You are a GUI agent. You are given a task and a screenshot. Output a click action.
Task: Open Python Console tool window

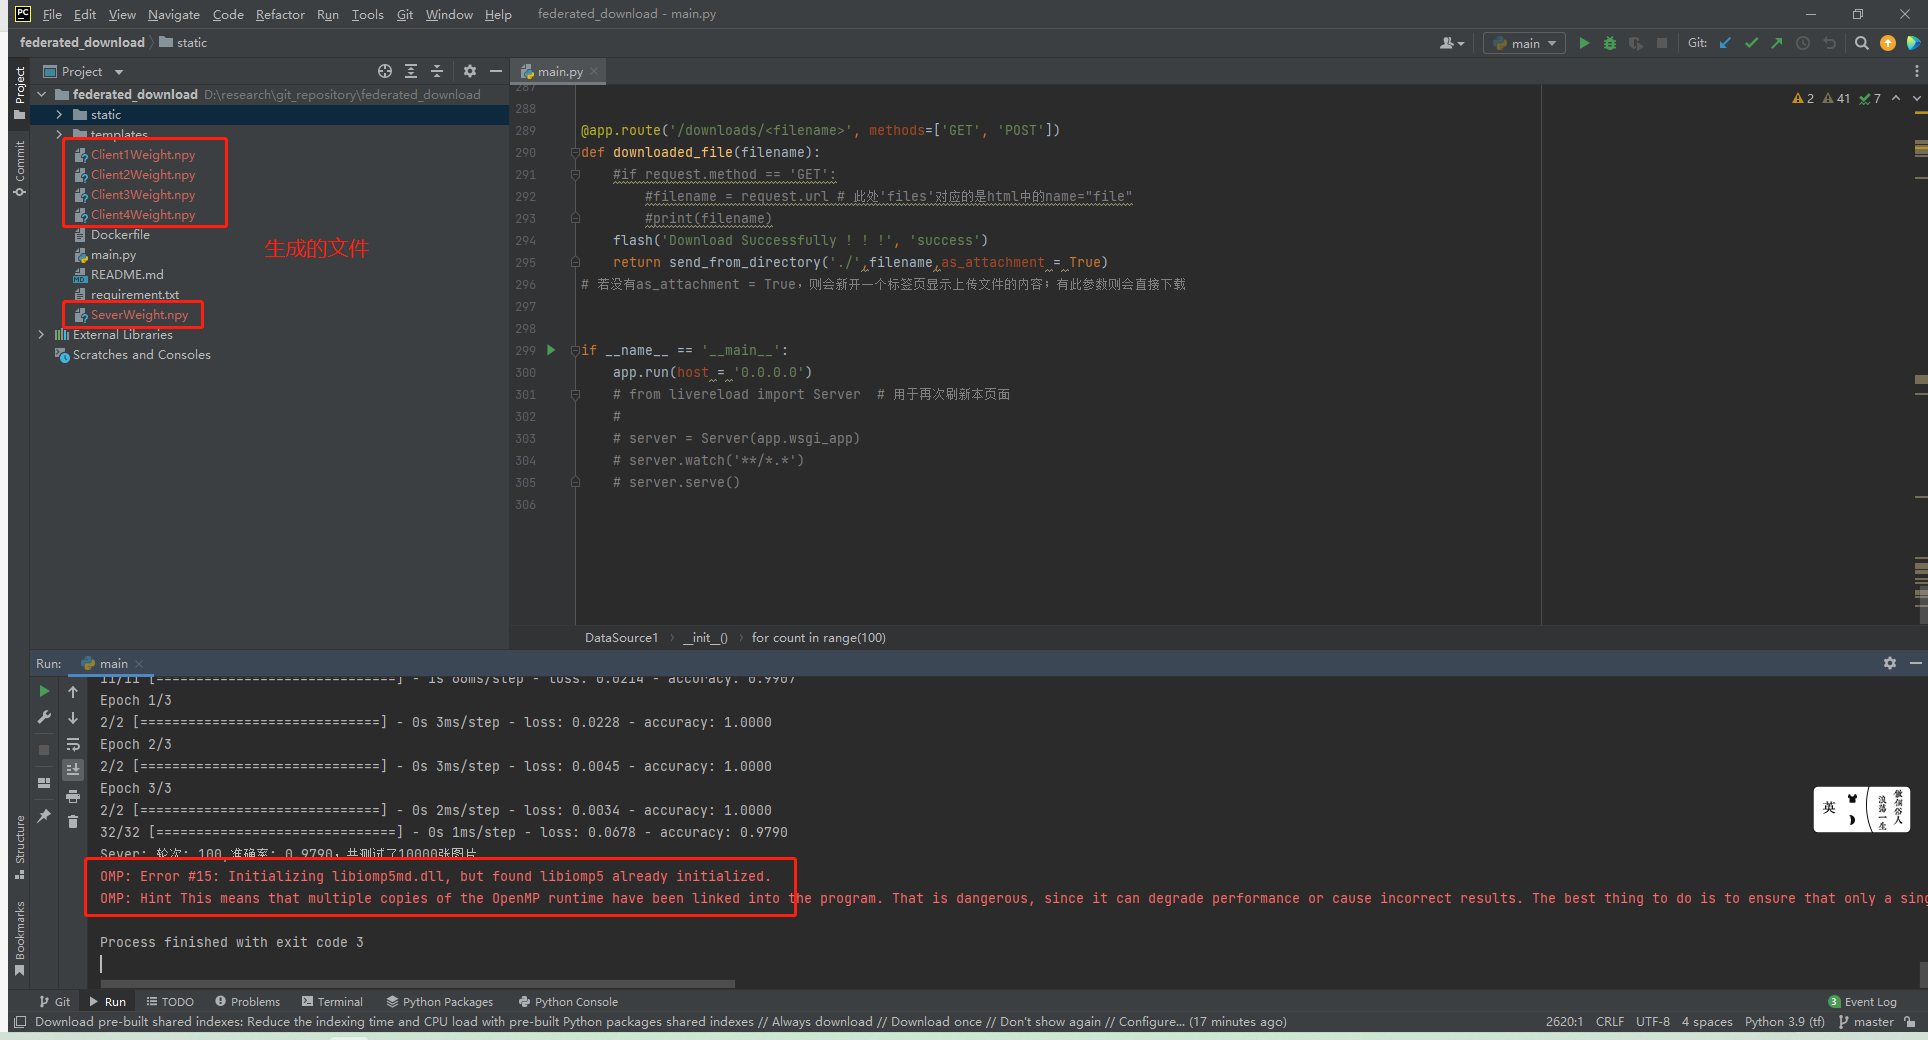[568, 1001]
